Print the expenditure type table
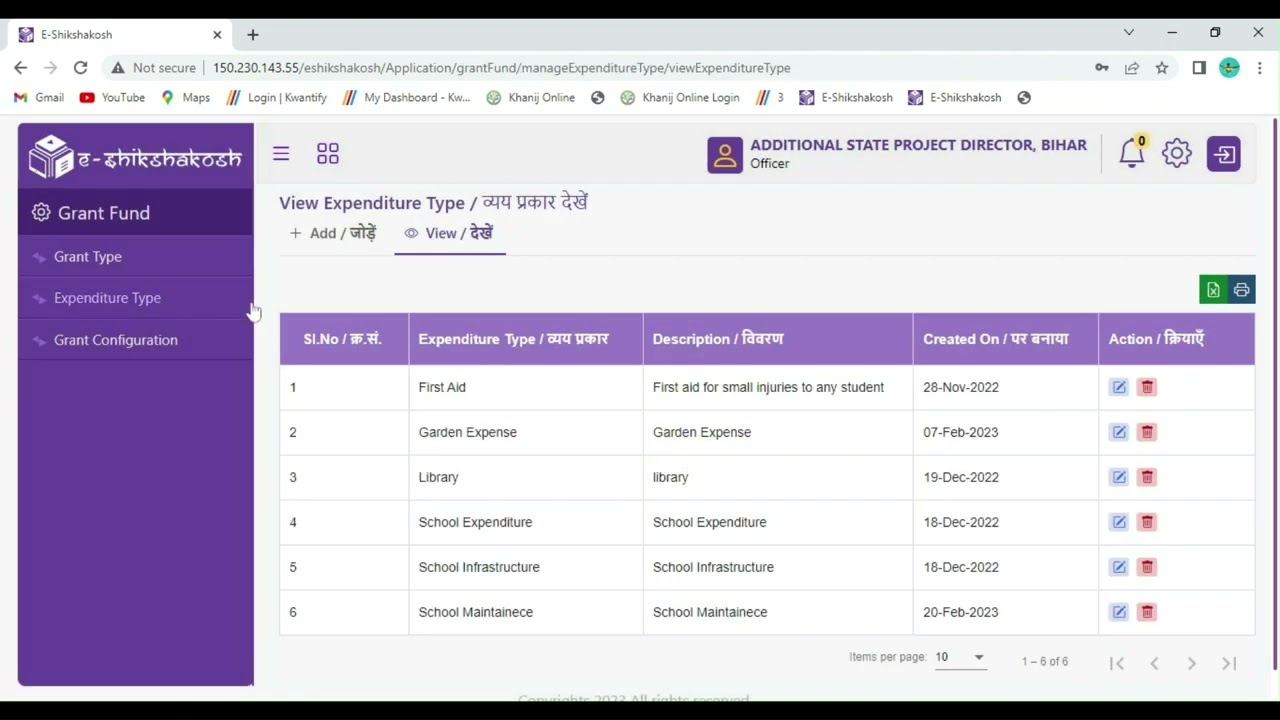 click(x=1241, y=290)
